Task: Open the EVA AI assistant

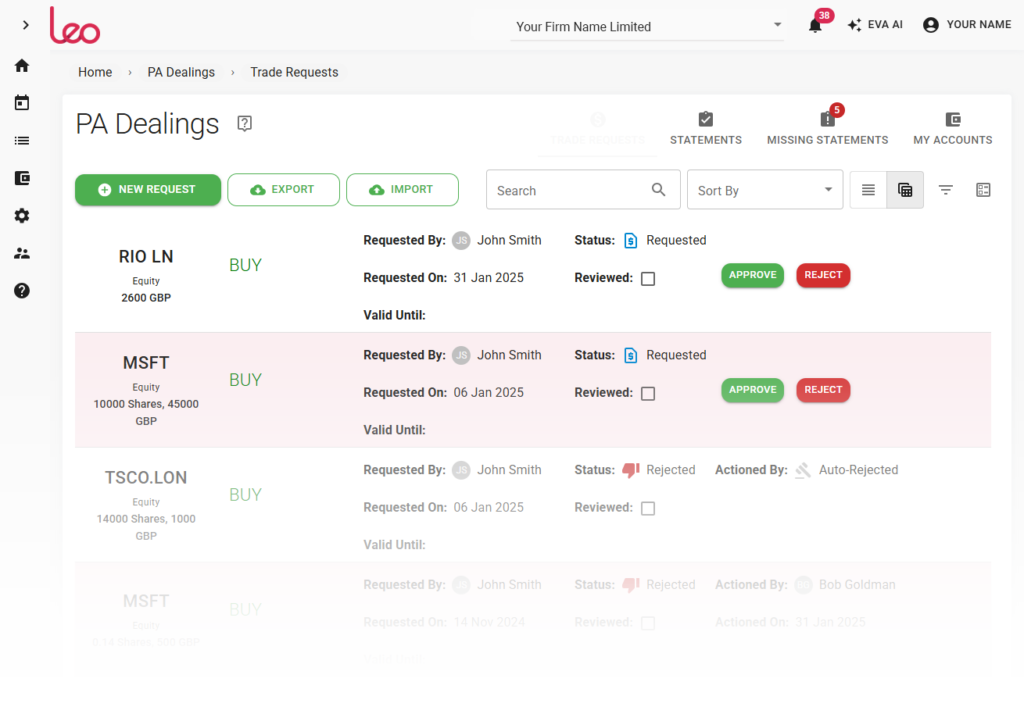Action: click(874, 23)
